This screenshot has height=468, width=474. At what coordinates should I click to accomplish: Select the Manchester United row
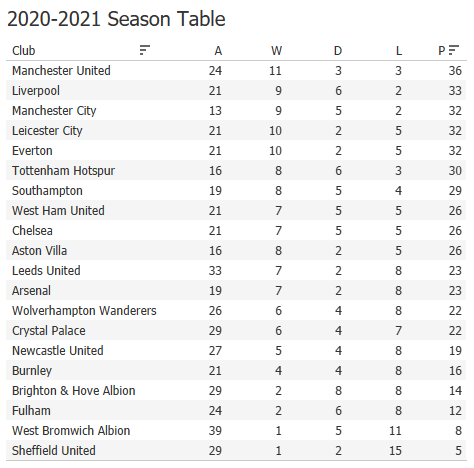(x=236, y=71)
